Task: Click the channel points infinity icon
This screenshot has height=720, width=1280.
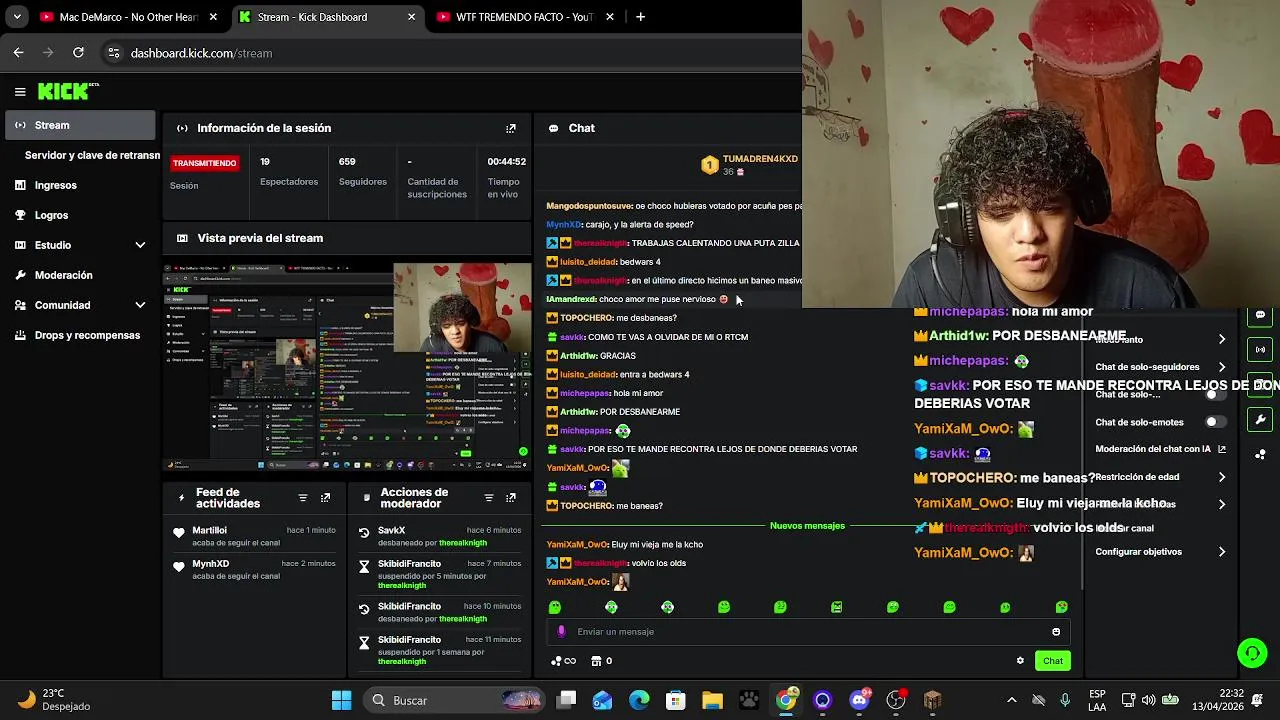Action: [x=564, y=660]
